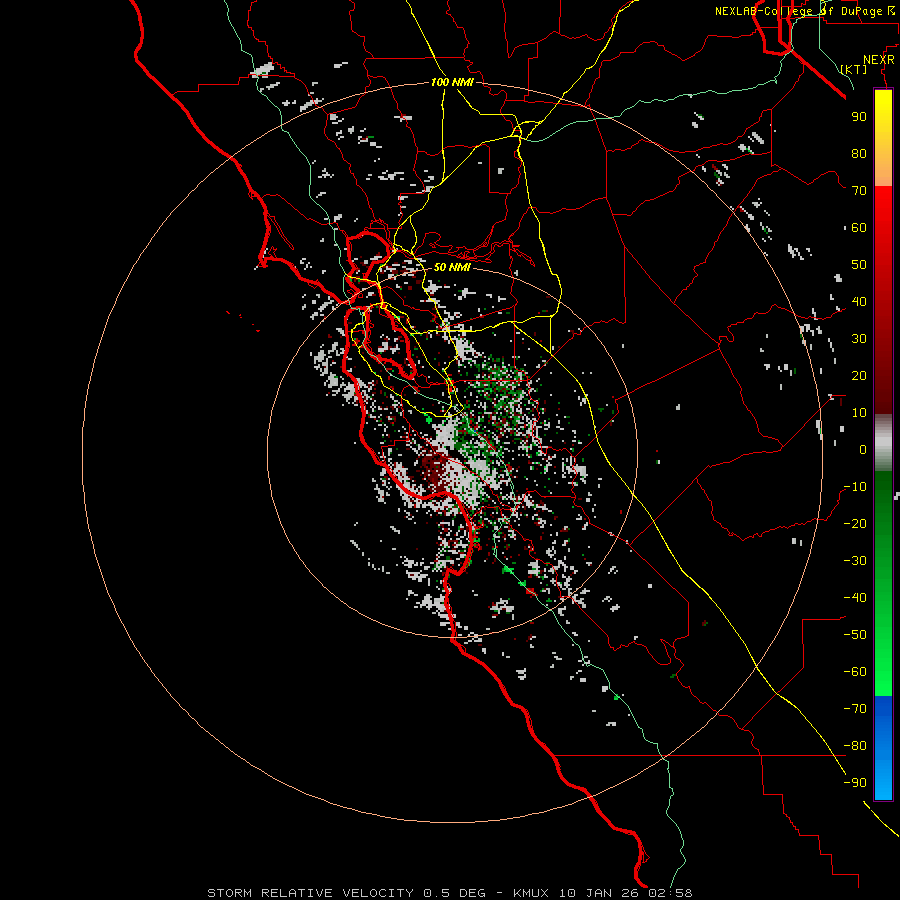Image resolution: width=900 pixels, height=900 pixels.
Task: Click the "[KT]" units label above the color bar
Action: pyautogui.click(x=854, y=69)
